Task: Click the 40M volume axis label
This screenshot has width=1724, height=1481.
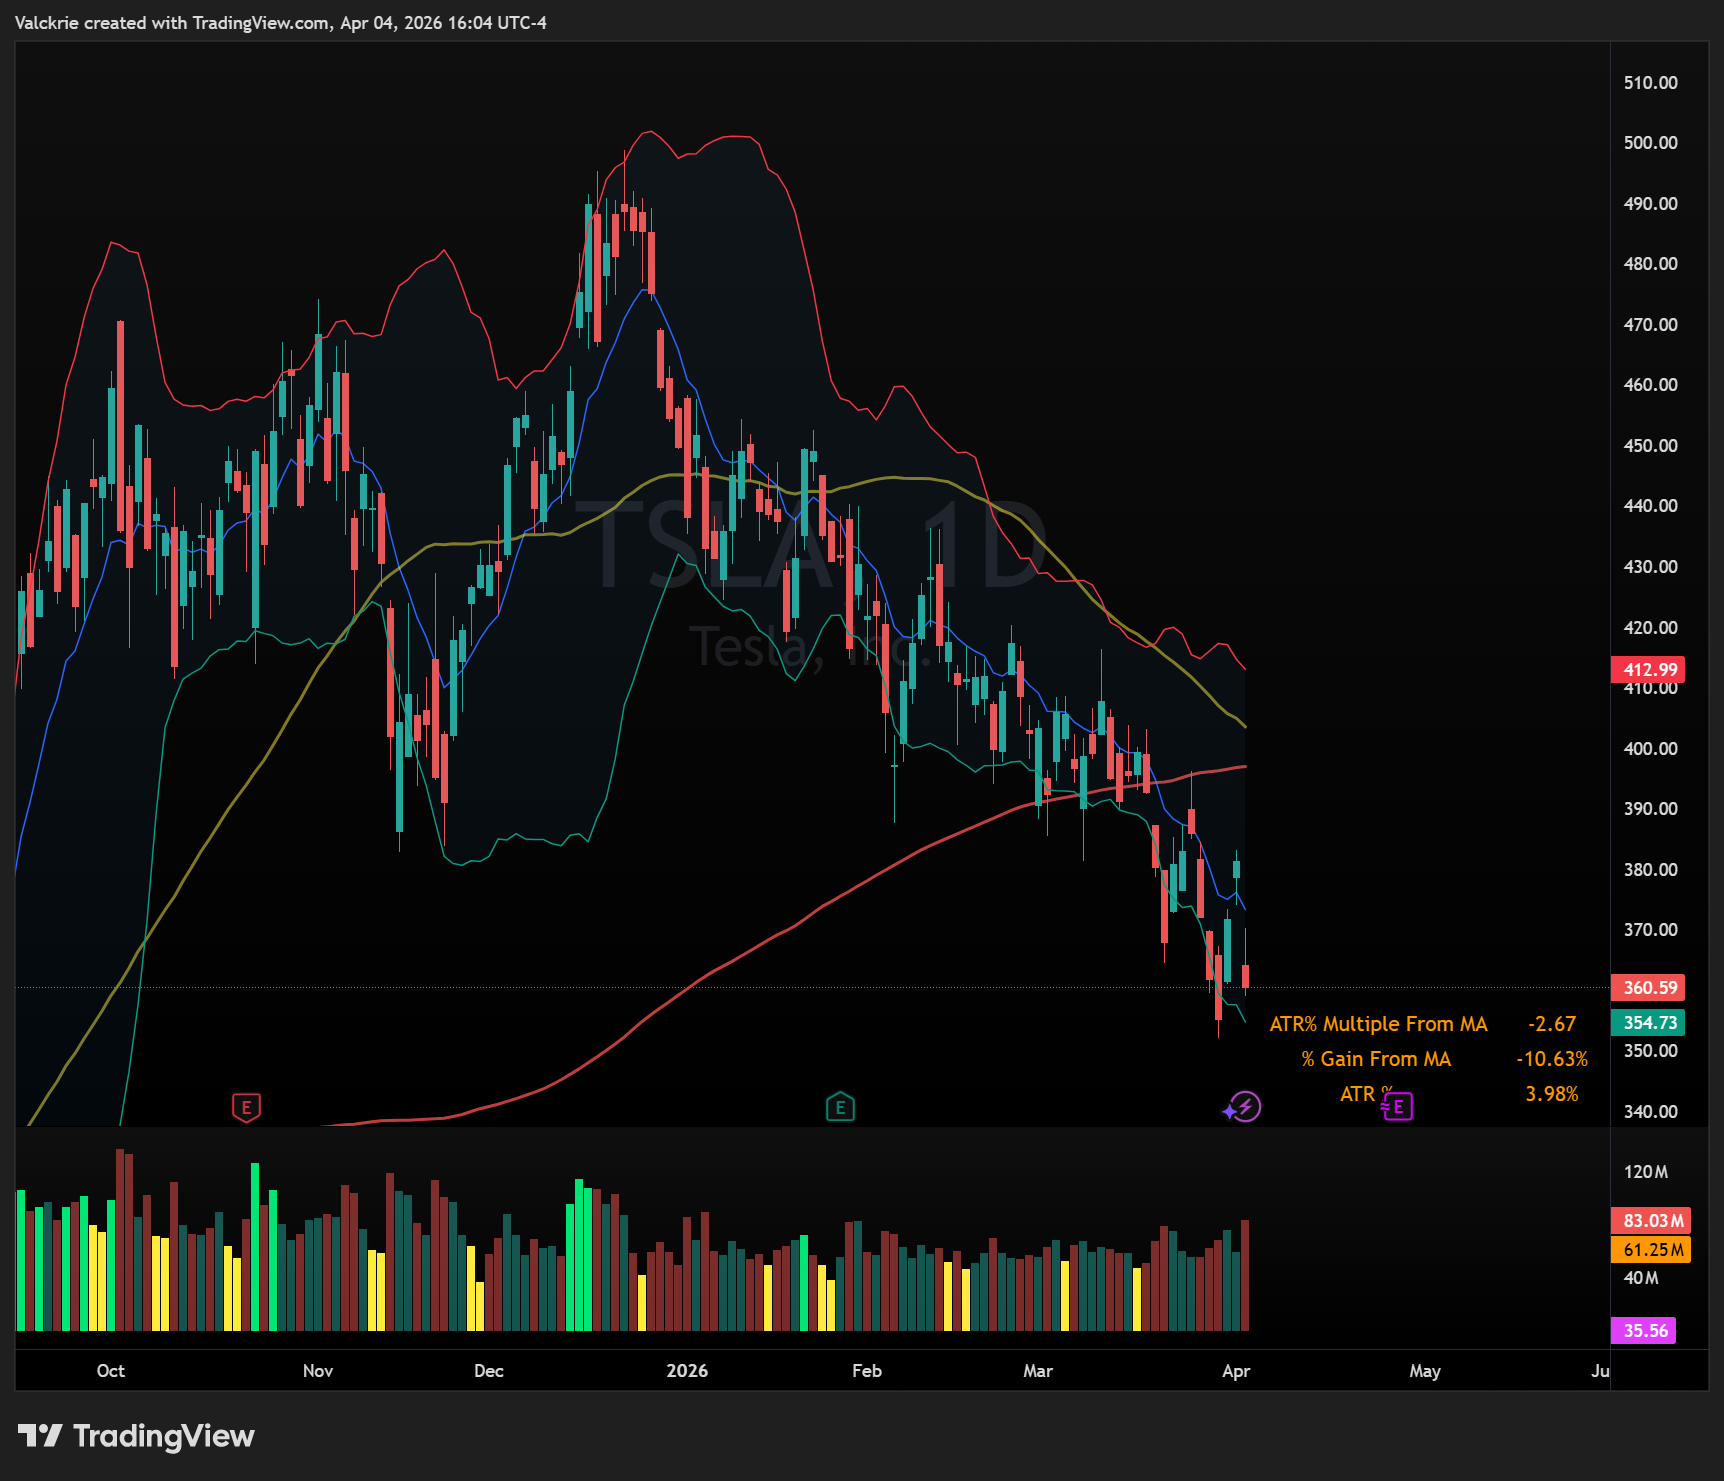Action: tap(1641, 1278)
